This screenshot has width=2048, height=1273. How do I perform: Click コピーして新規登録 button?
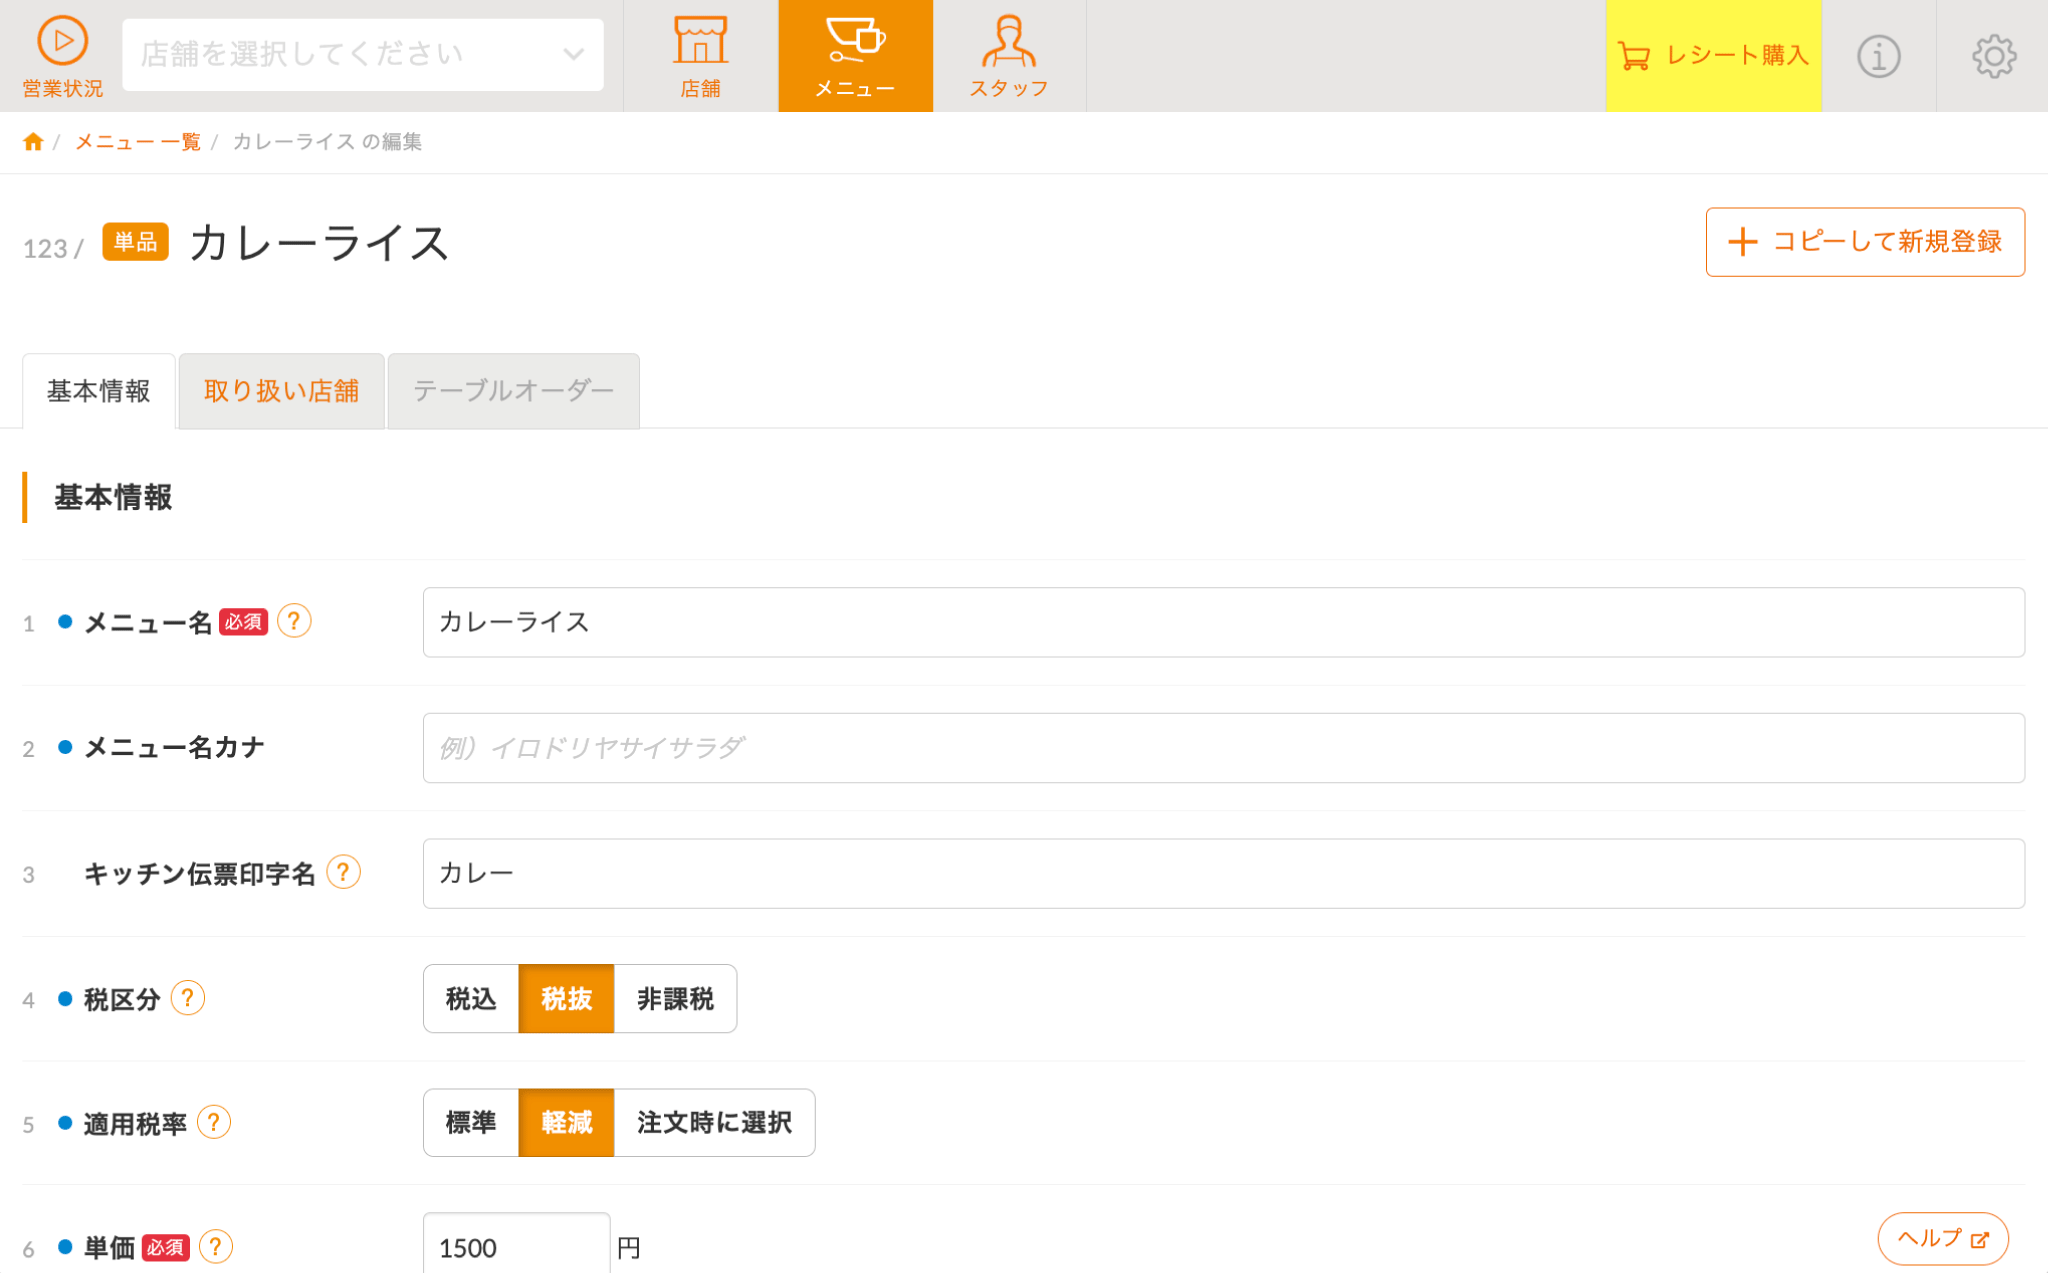[1865, 242]
